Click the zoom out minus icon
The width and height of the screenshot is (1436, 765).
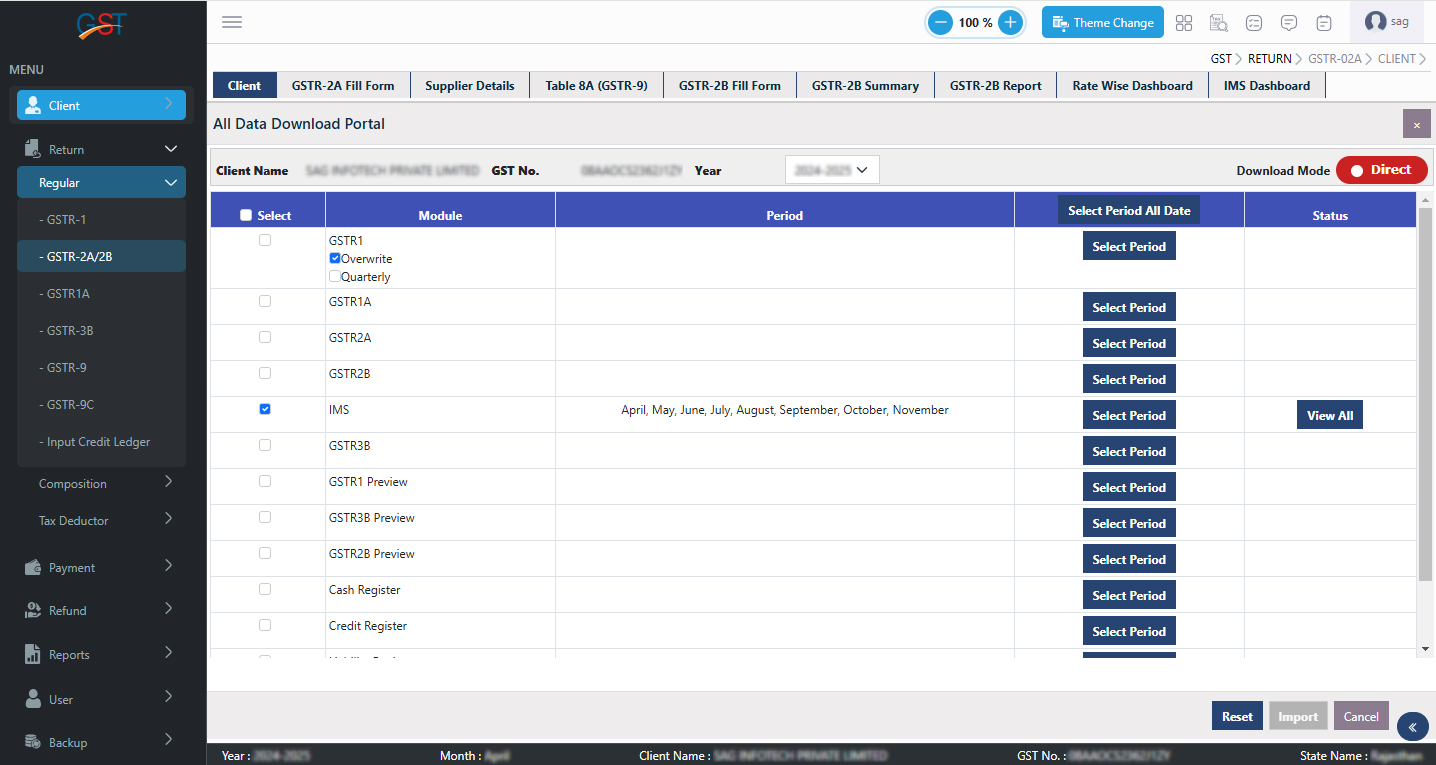point(940,22)
